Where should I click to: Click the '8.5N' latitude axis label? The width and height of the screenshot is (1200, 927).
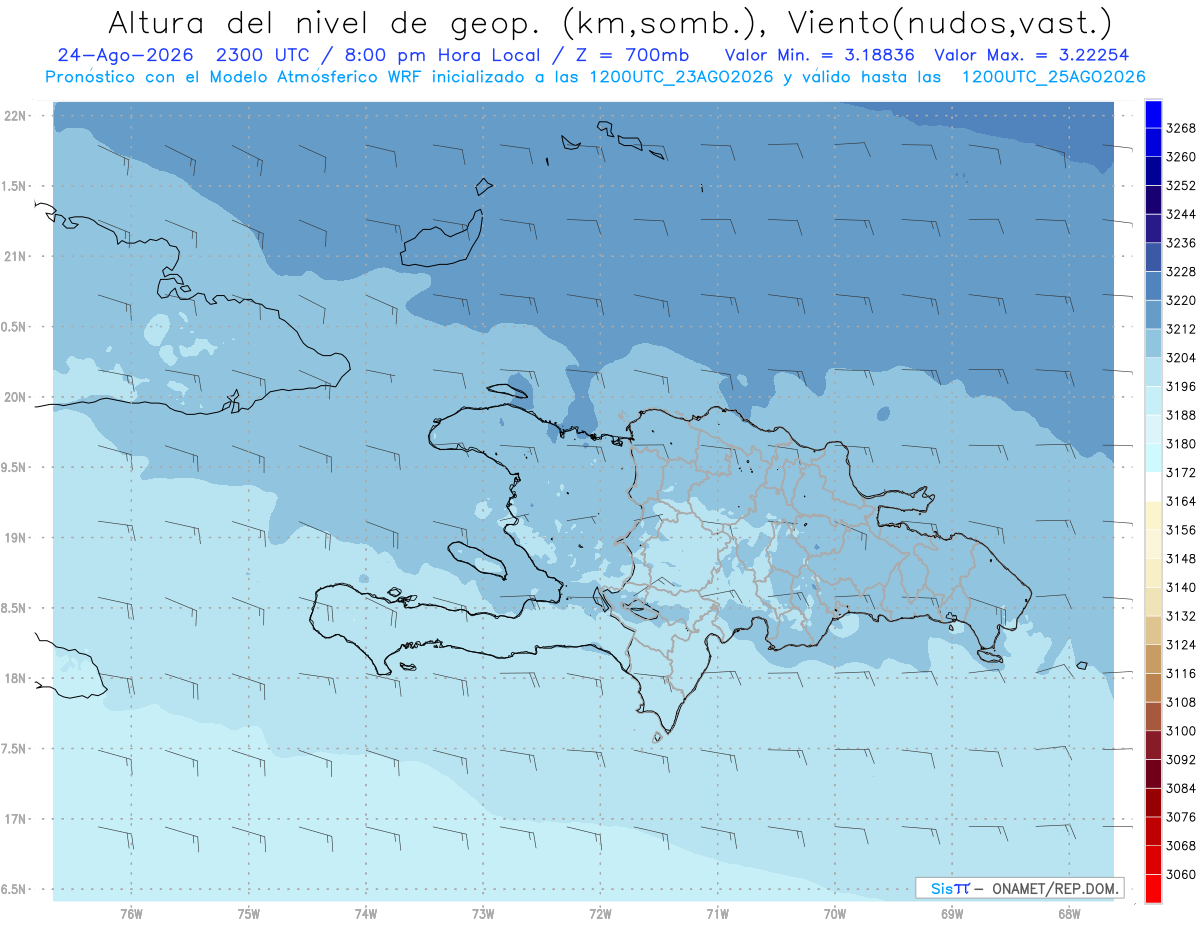(14, 608)
